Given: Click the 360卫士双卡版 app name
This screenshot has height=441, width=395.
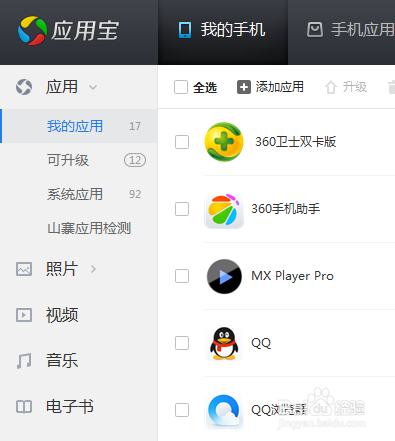Looking at the screenshot, I should click(296, 142).
